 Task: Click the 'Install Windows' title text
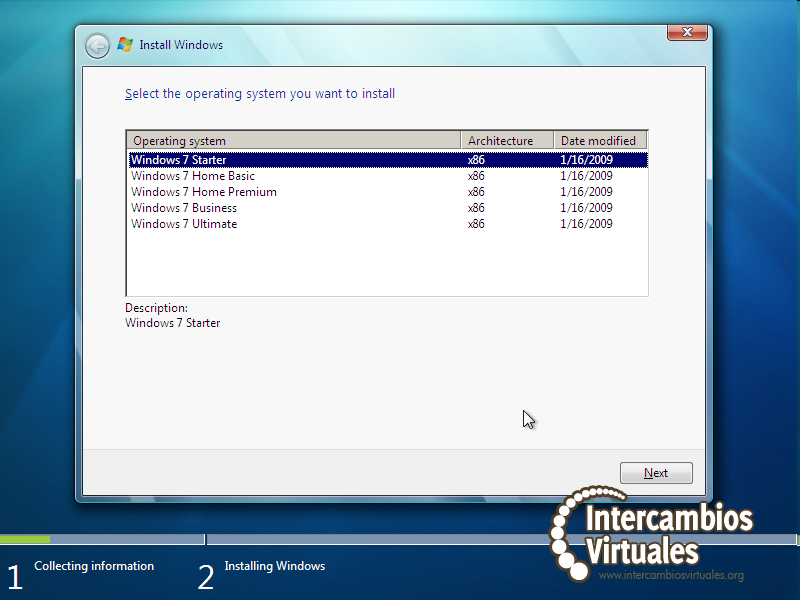point(181,45)
